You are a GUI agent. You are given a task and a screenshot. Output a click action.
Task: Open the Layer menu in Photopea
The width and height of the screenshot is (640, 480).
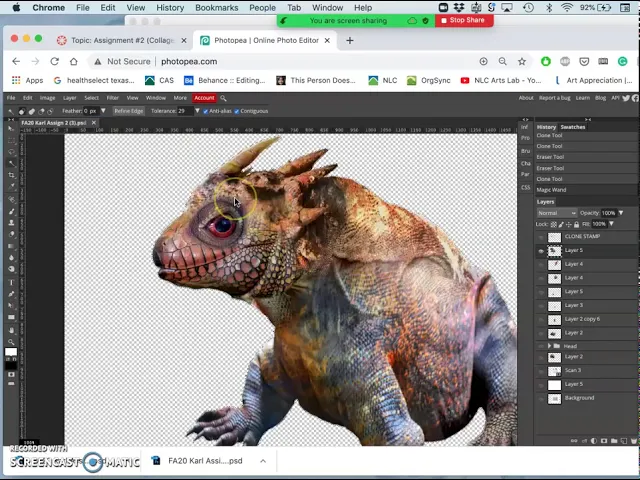(69, 98)
